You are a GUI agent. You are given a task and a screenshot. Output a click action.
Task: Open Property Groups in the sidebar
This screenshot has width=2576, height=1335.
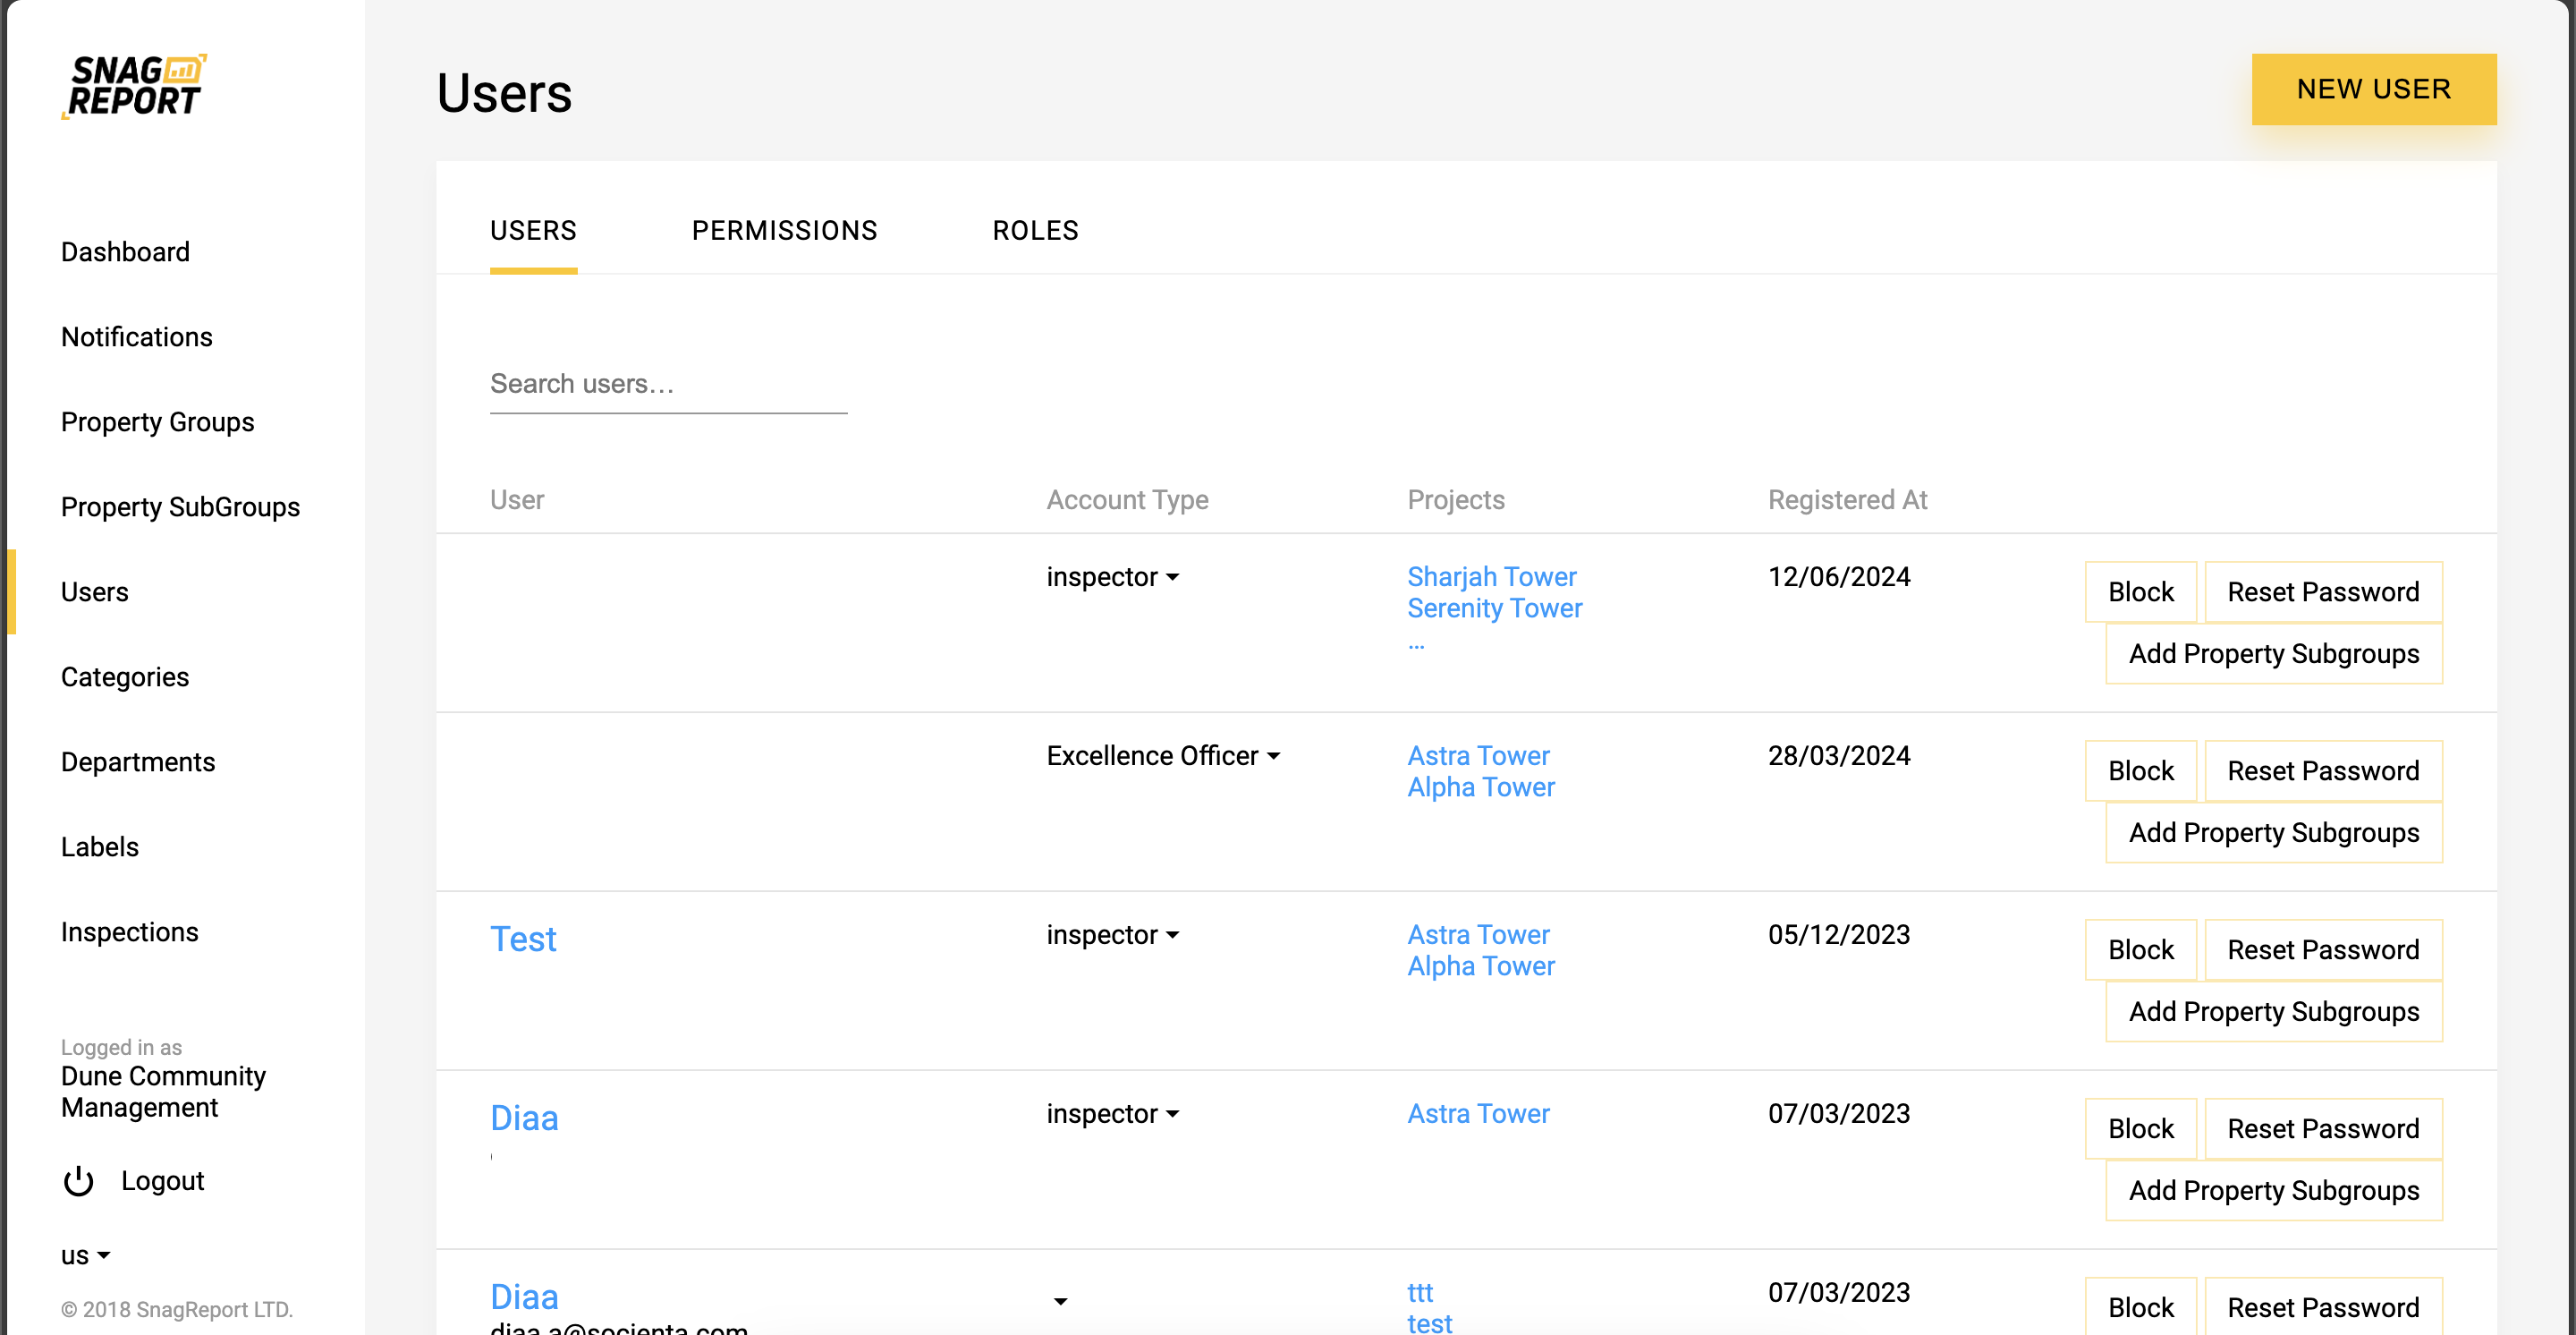pos(157,422)
